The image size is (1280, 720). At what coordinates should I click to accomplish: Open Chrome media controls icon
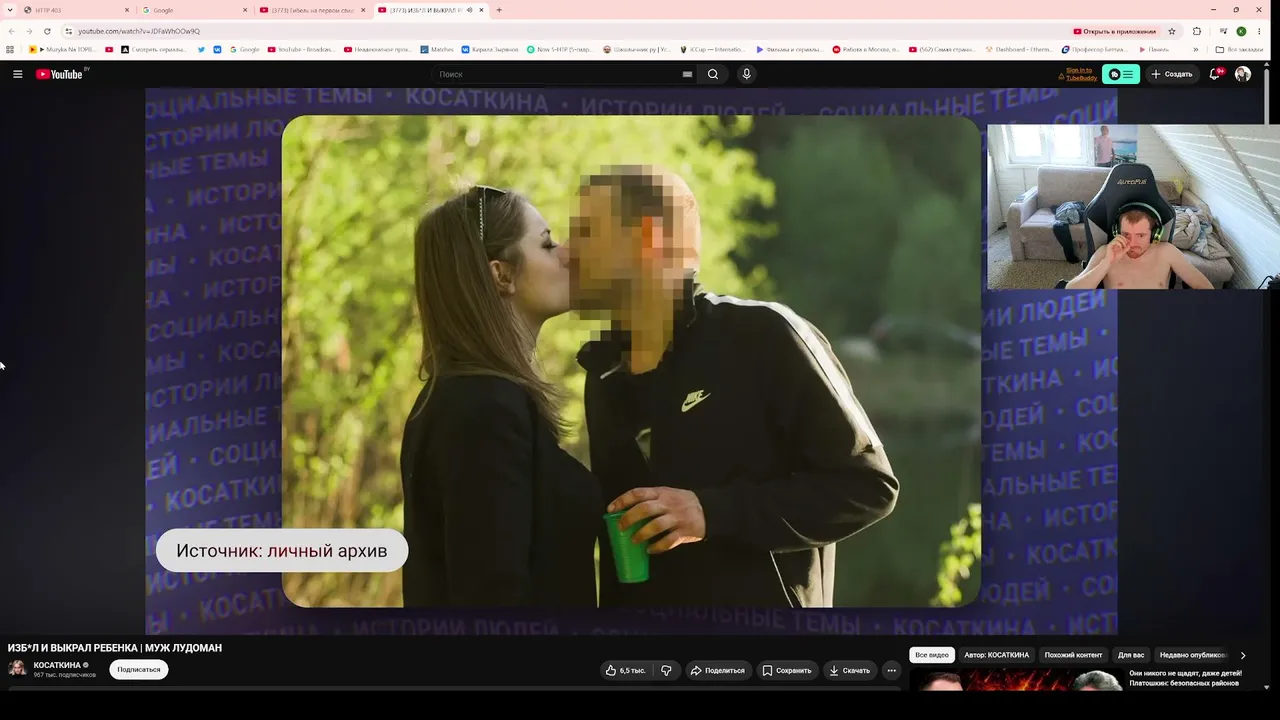click(1223, 31)
